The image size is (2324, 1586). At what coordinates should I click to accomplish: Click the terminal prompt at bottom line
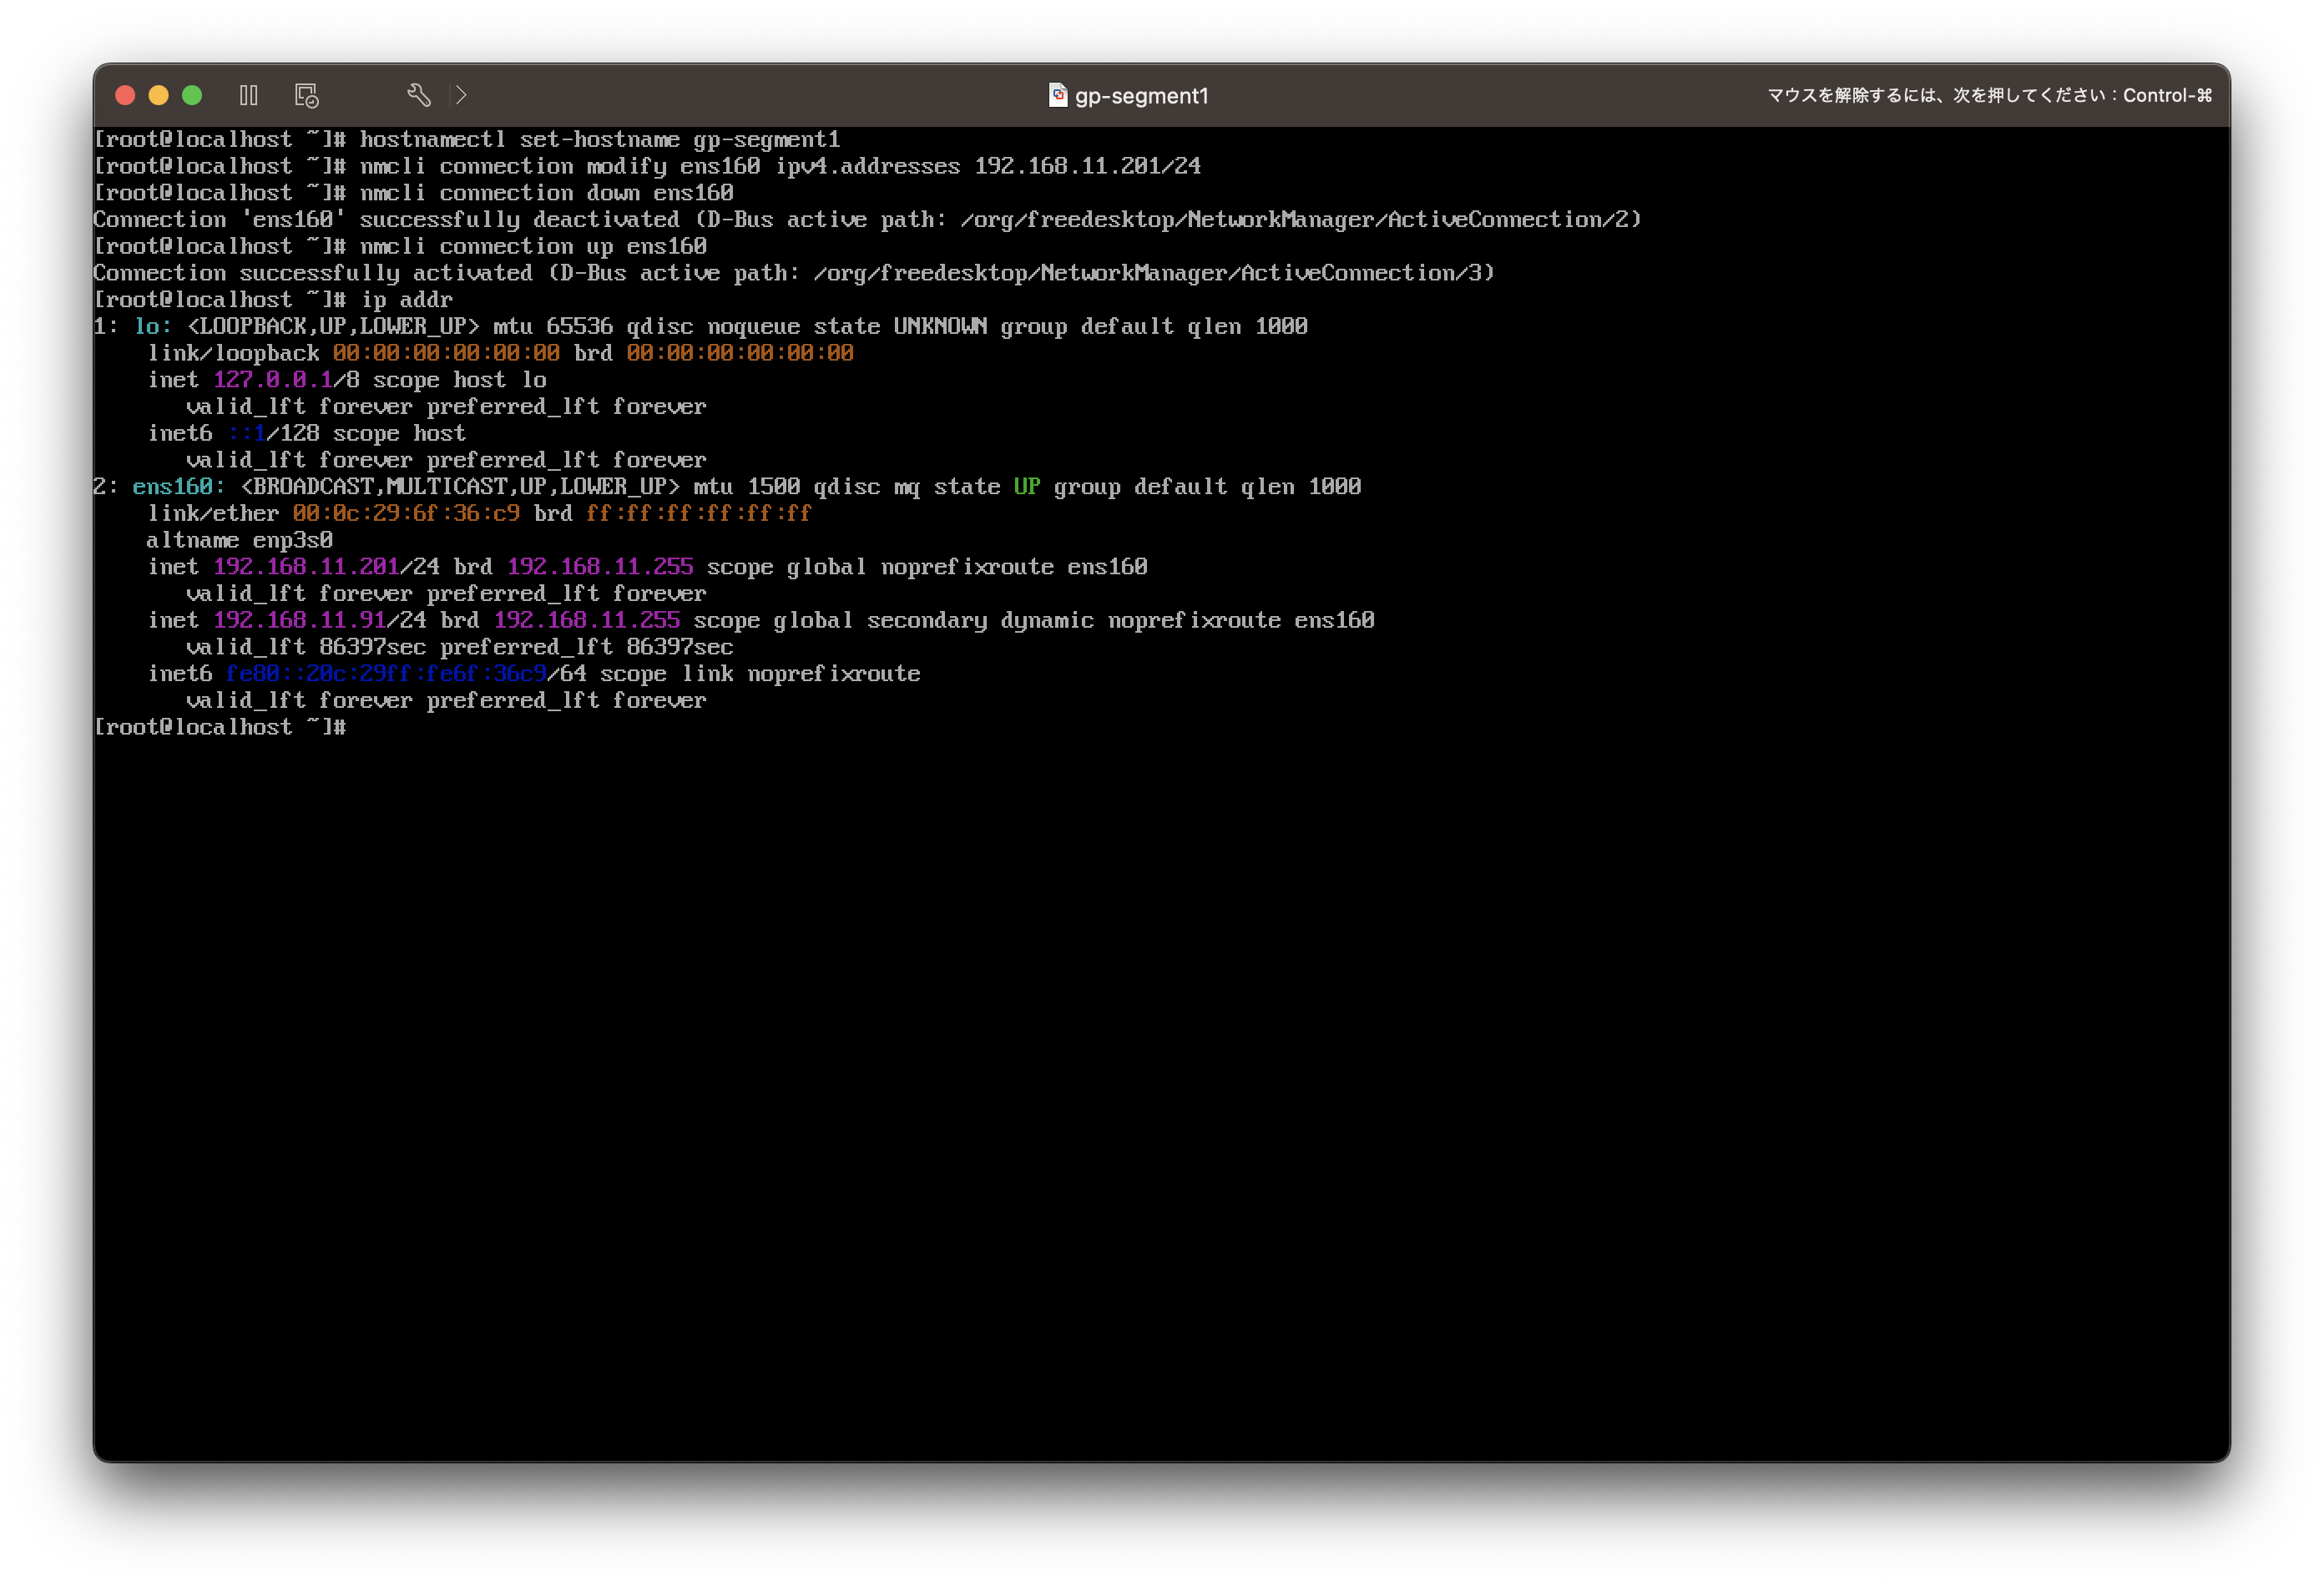(x=220, y=727)
